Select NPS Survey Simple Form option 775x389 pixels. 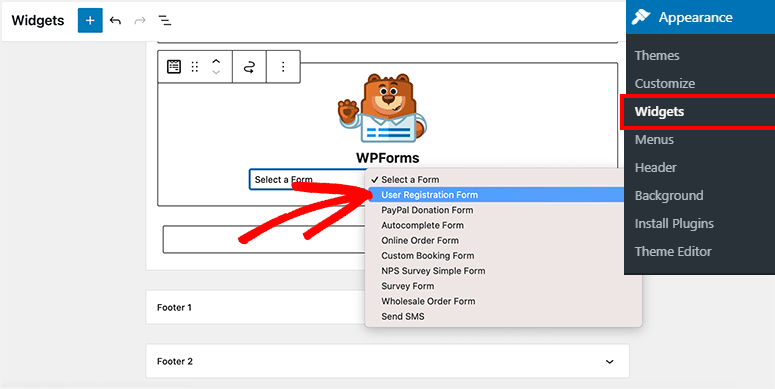coord(503,271)
